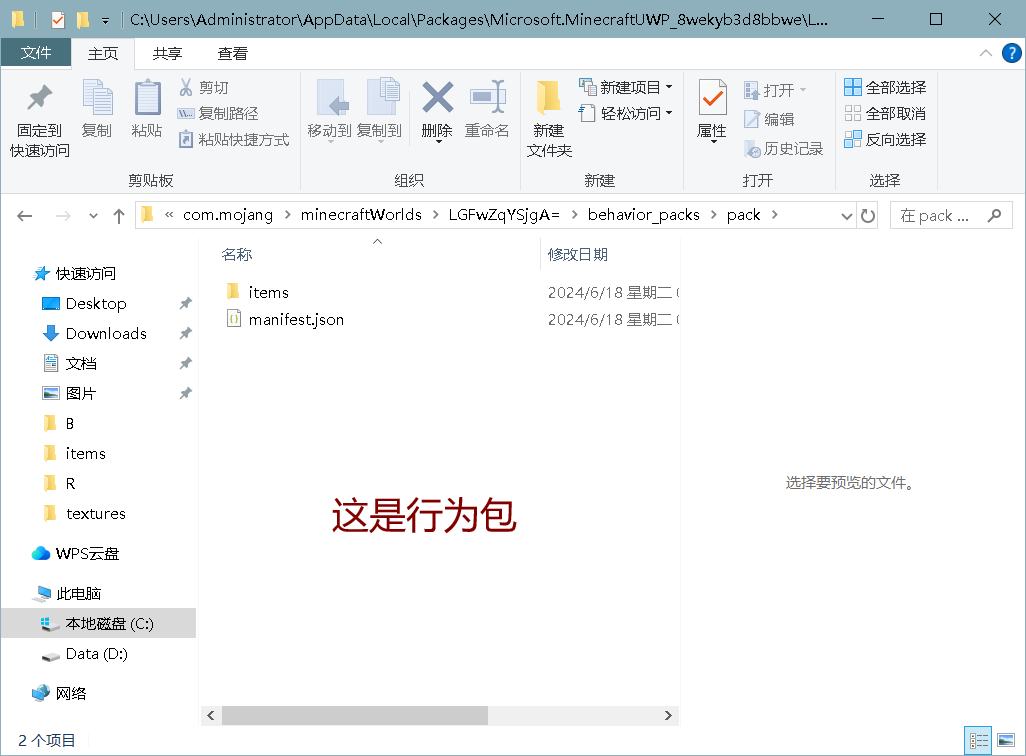
Task: Go back with left arrow
Action: (25, 215)
